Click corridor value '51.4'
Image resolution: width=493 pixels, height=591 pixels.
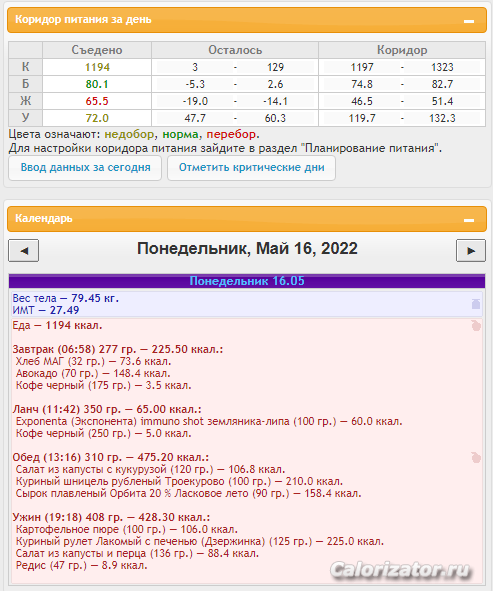tap(442, 101)
